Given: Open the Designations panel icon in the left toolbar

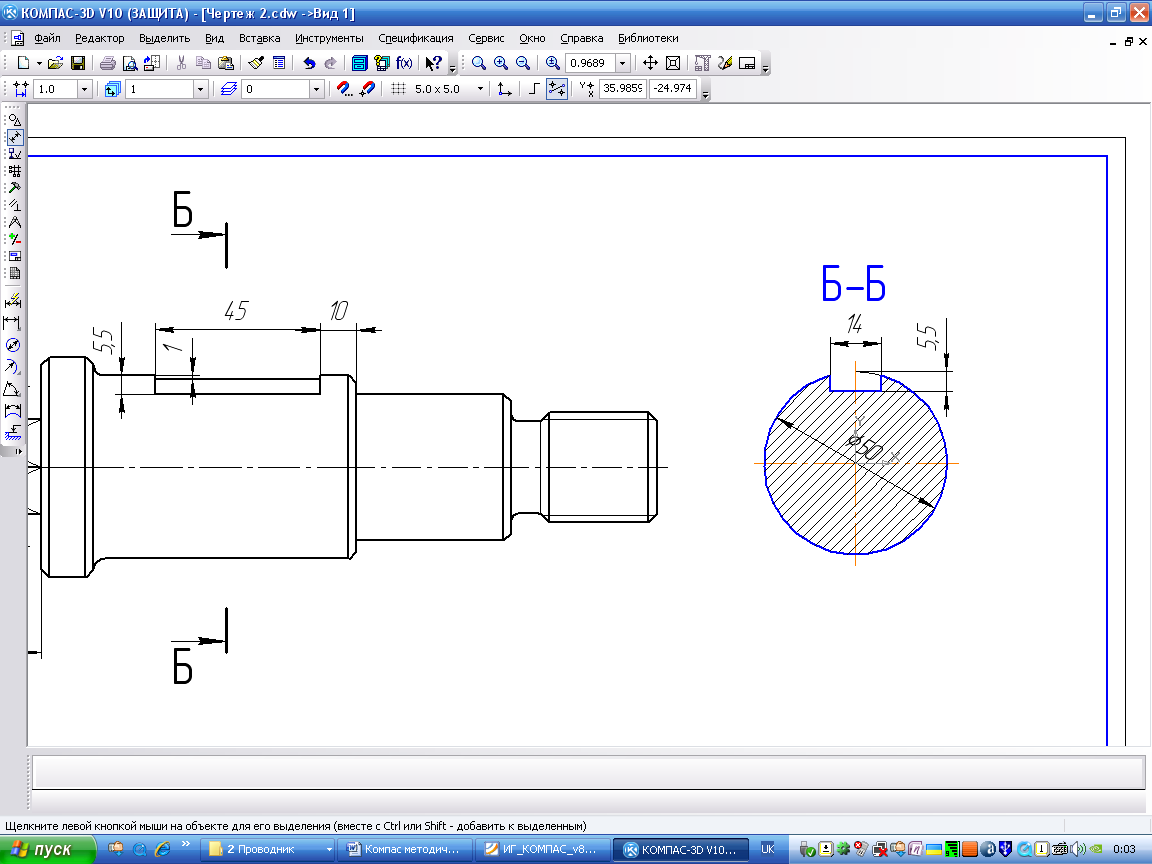Looking at the screenshot, I should click(x=15, y=154).
